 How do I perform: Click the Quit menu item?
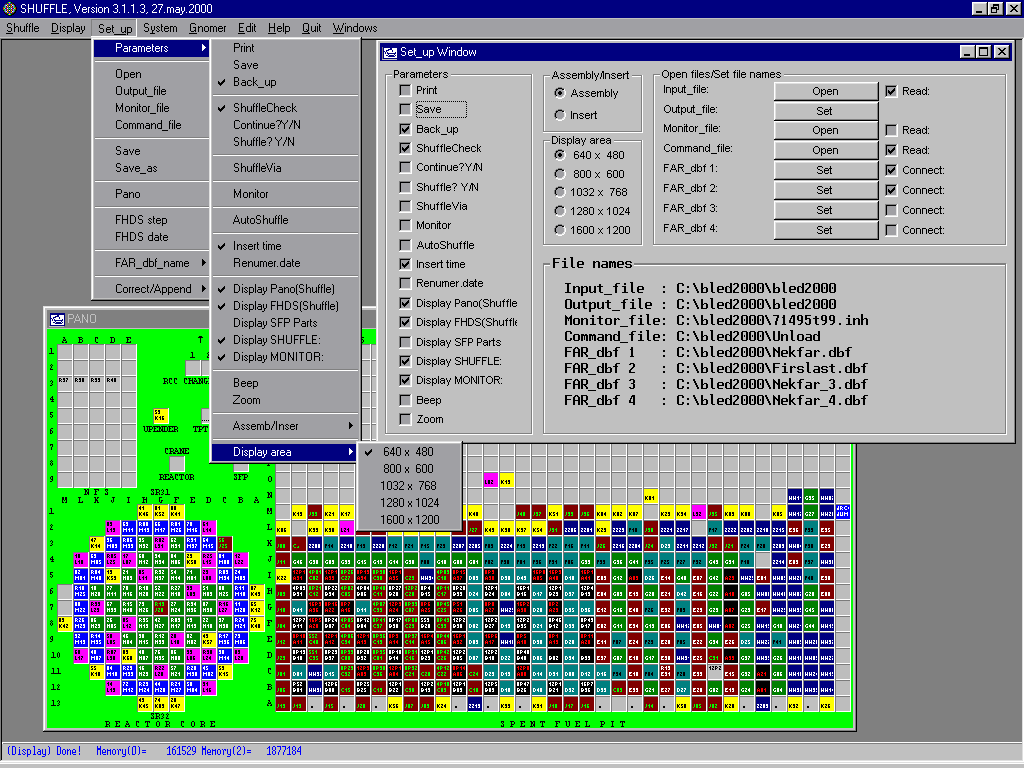311,28
